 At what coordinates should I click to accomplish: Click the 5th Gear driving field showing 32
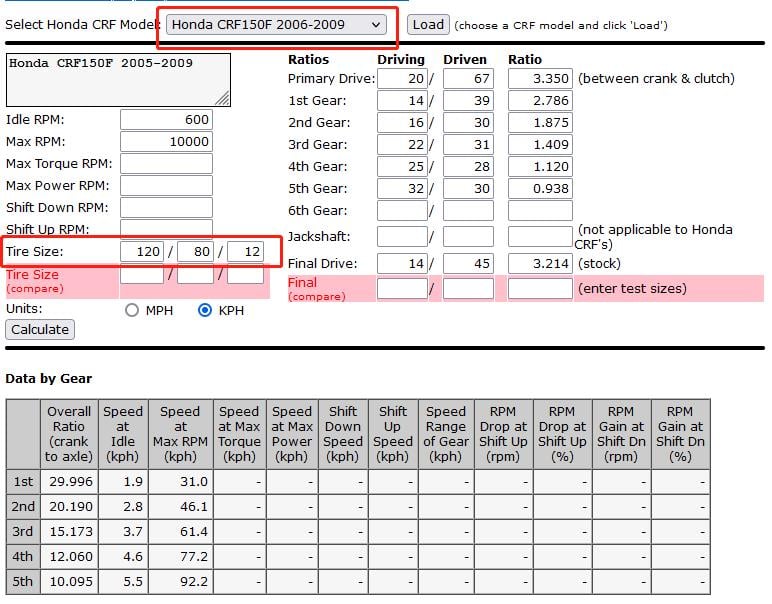pyautogui.click(x=402, y=189)
